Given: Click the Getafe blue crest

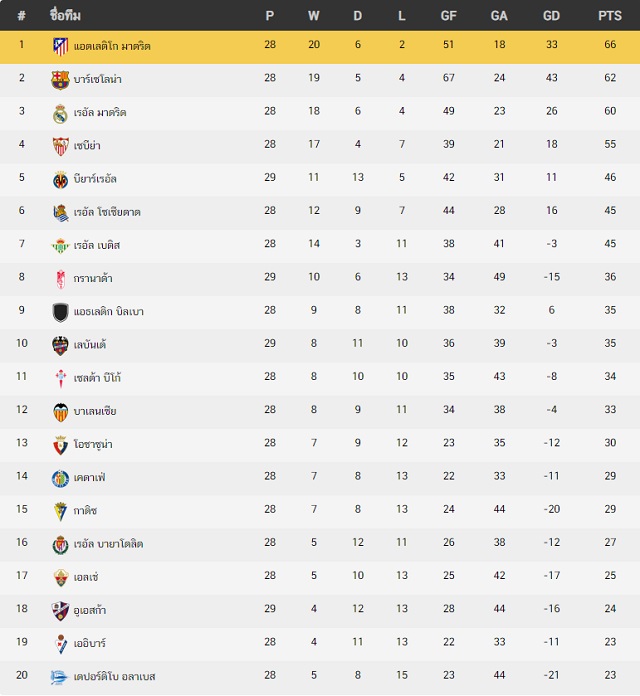Looking at the screenshot, I should [60, 478].
